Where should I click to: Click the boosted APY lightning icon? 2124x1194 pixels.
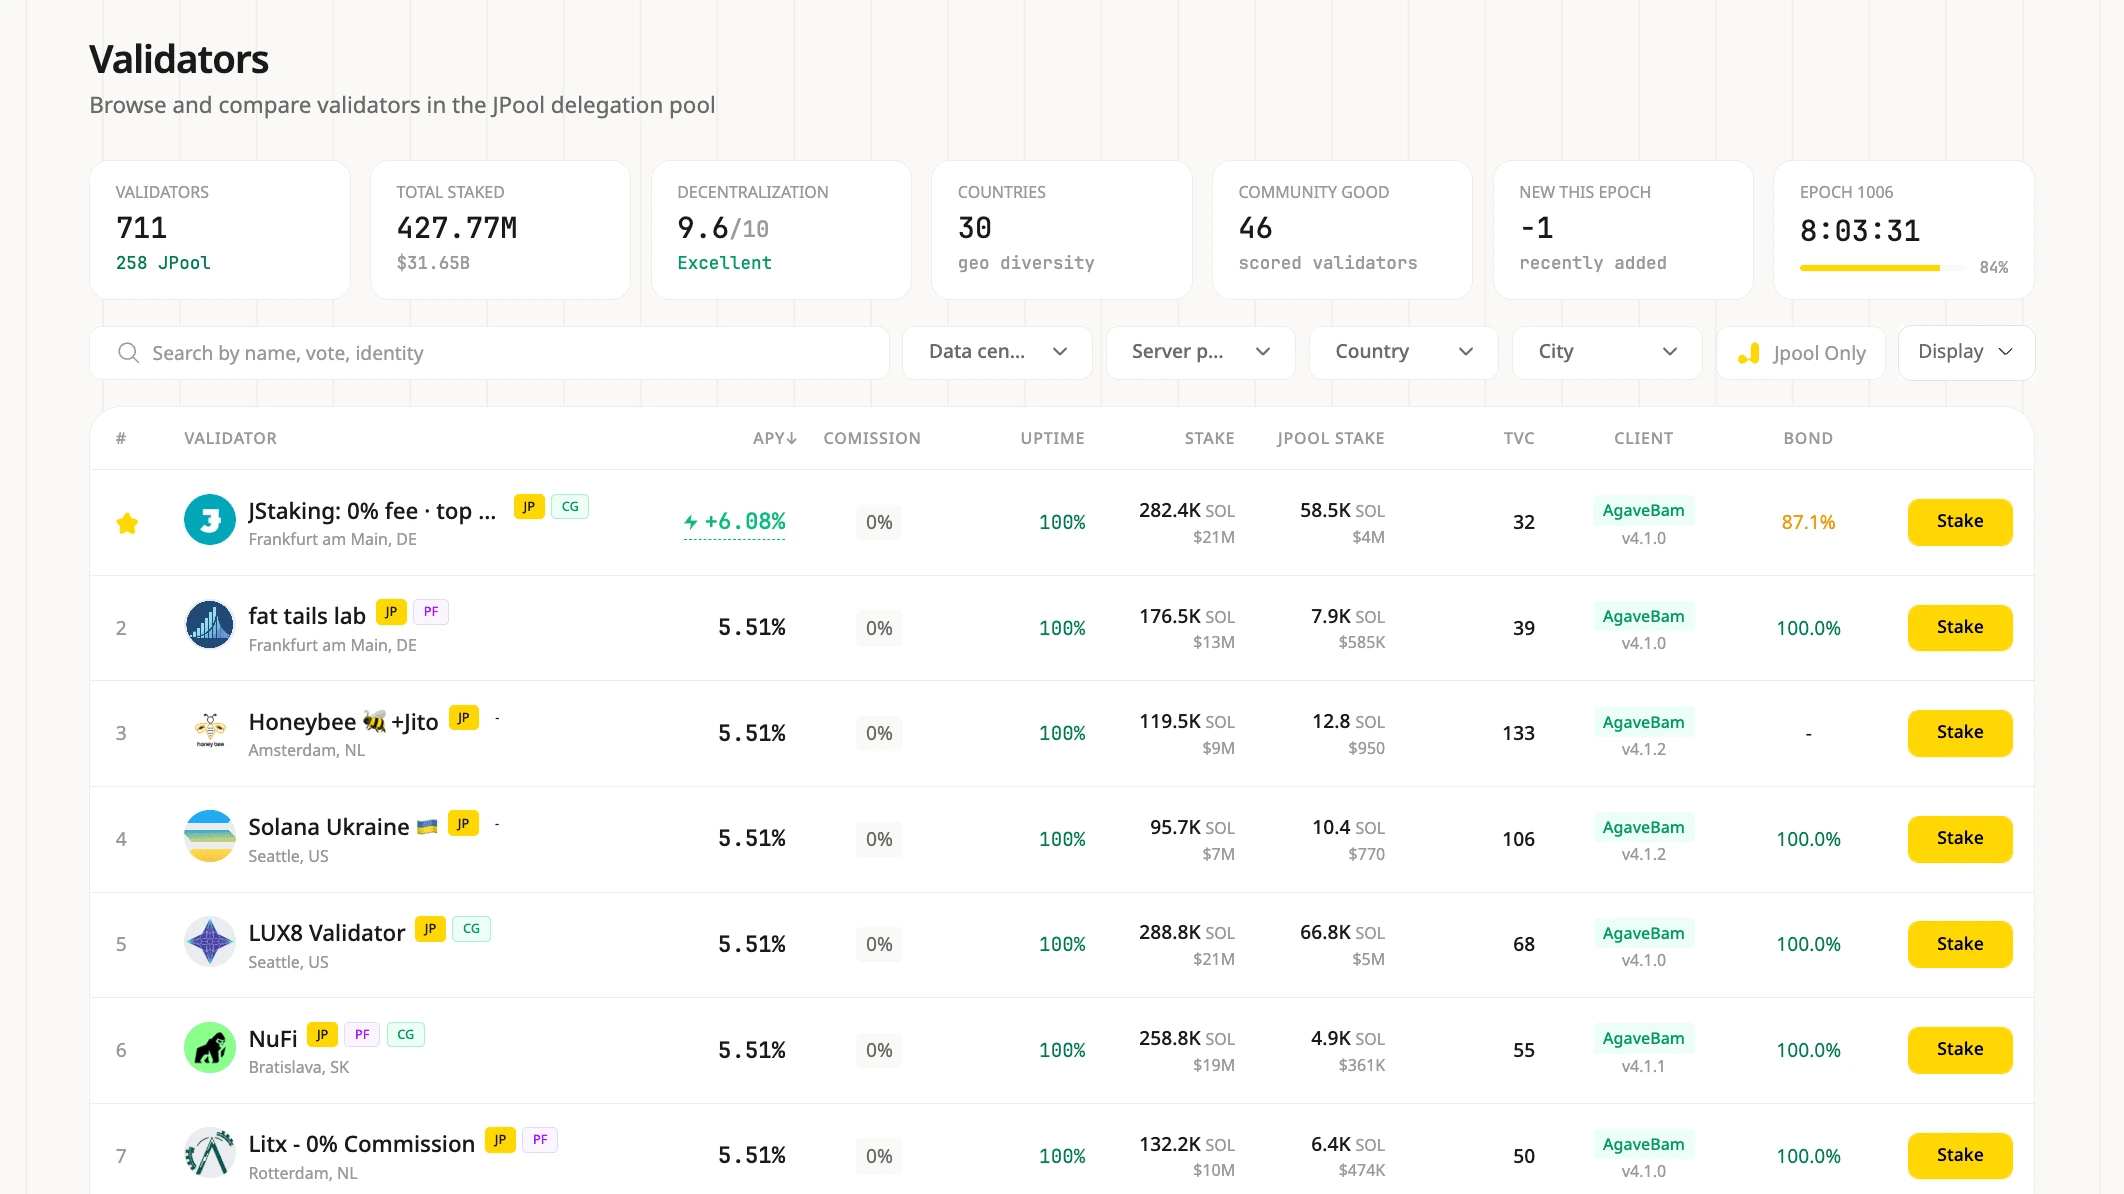(691, 522)
